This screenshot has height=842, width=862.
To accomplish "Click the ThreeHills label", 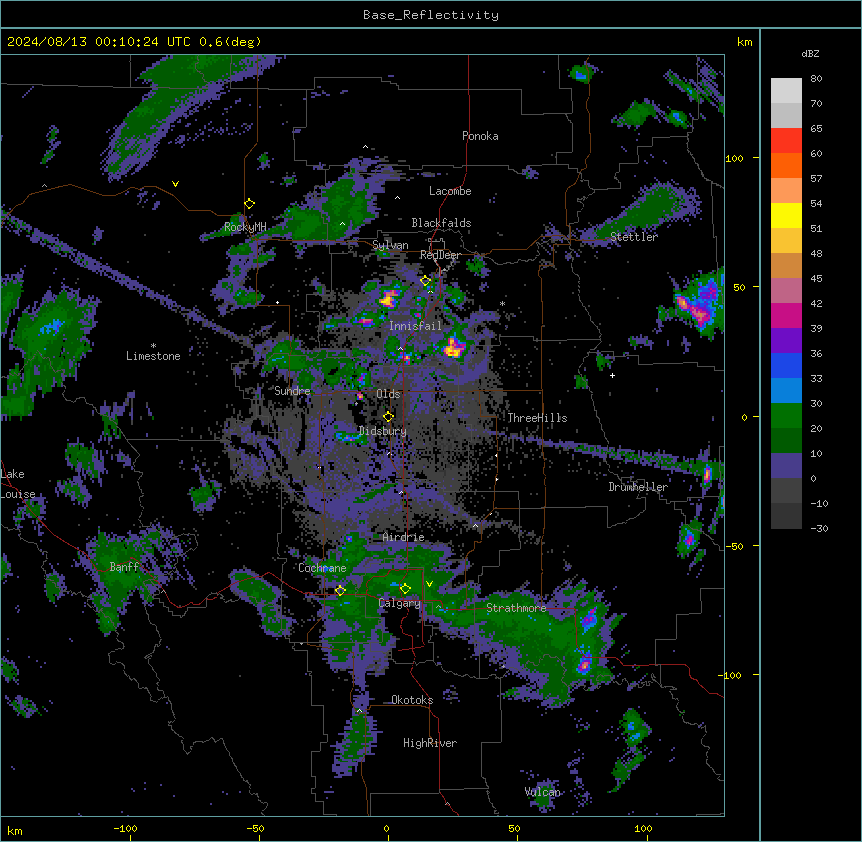I will 537,418.
